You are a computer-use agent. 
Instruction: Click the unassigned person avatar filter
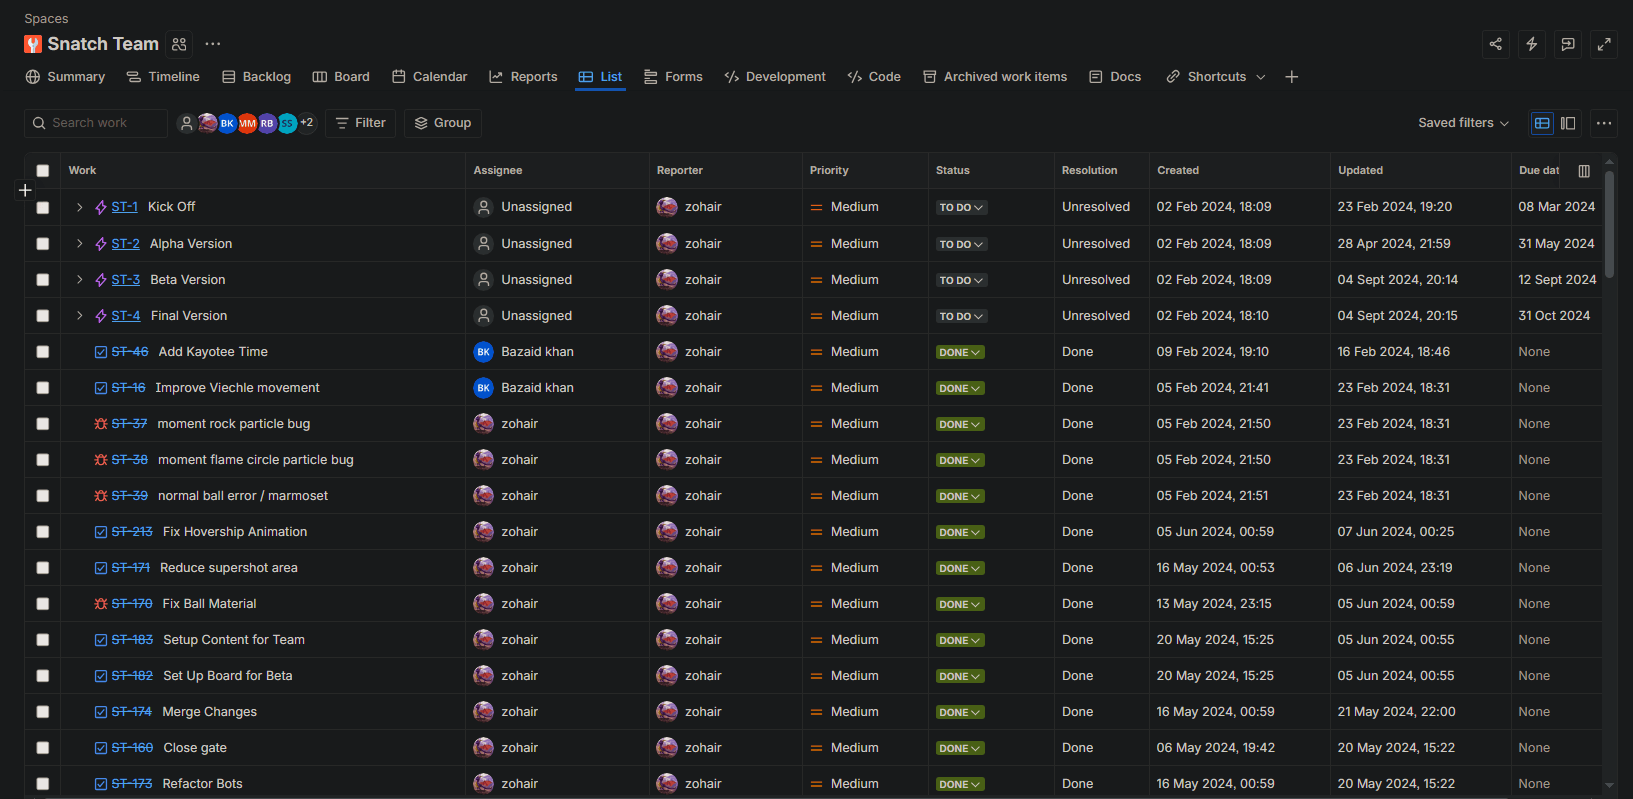click(186, 123)
